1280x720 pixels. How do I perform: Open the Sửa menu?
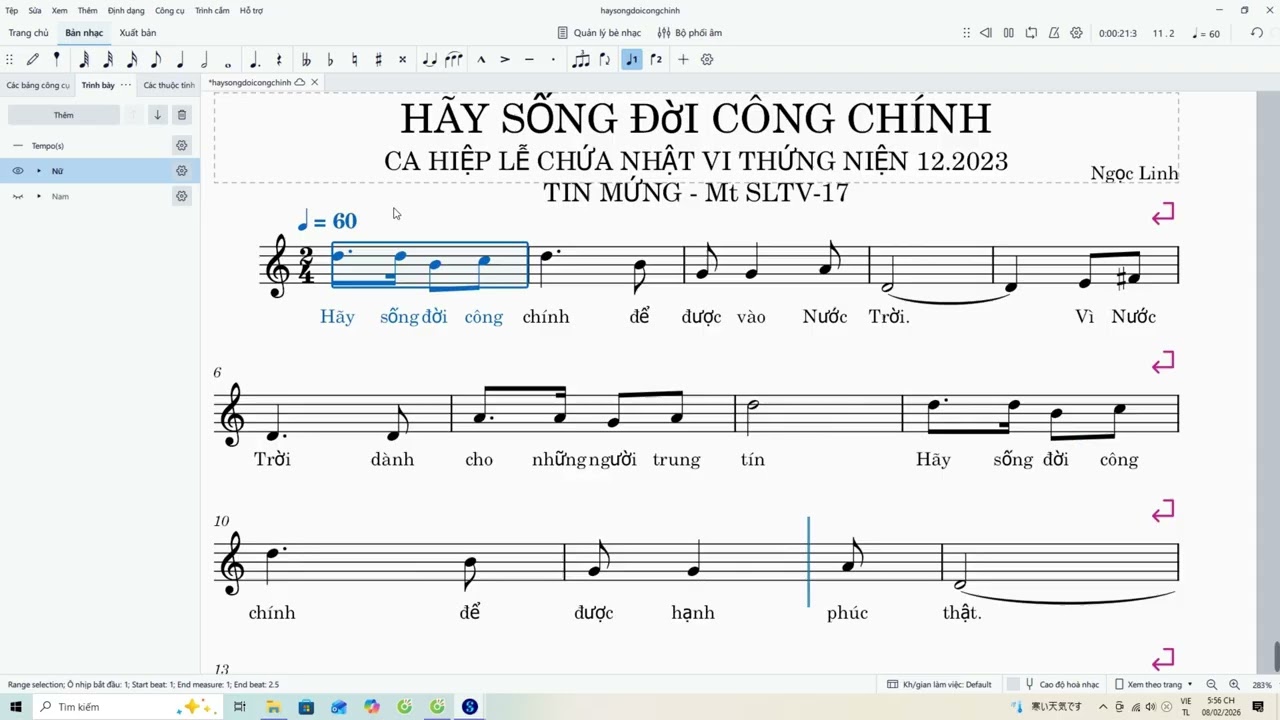tap(35, 10)
